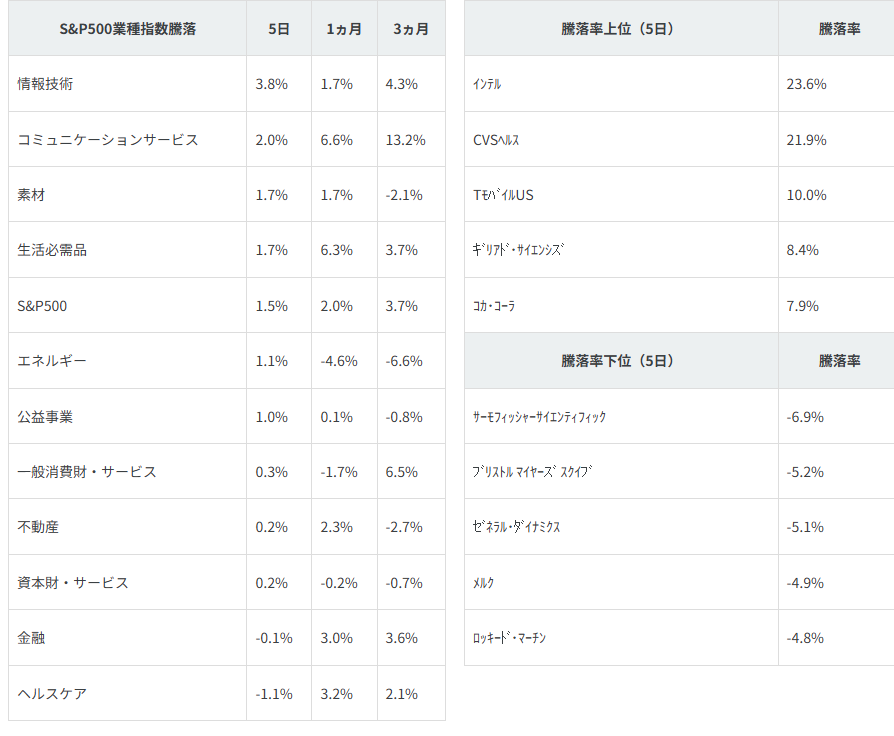Image resolution: width=894 pixels, height=736 pixels.
Task: Select the S&P500業種指数騰落 header cell
Action: click(128, 29)
